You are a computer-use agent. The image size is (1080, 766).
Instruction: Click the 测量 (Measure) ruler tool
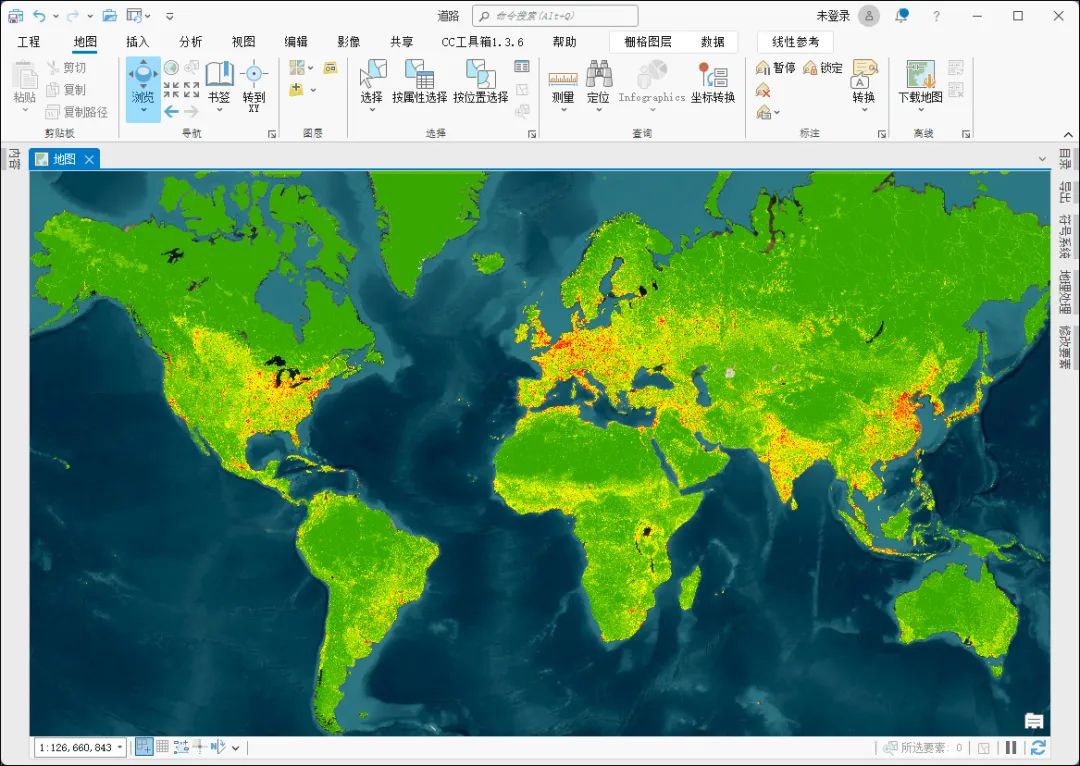(x=563, y=85)
